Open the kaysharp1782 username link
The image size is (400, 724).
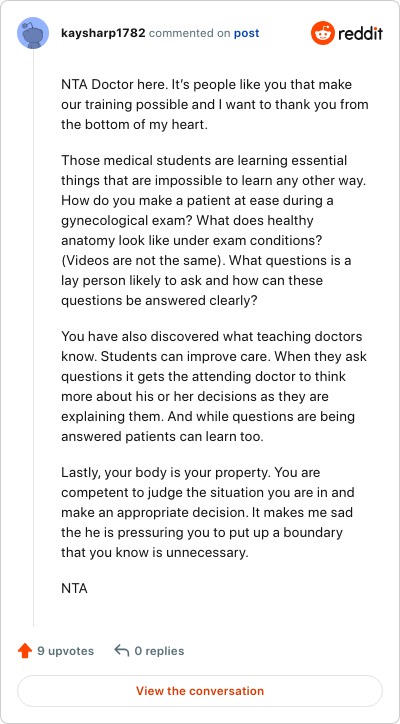tap(103, 33)
